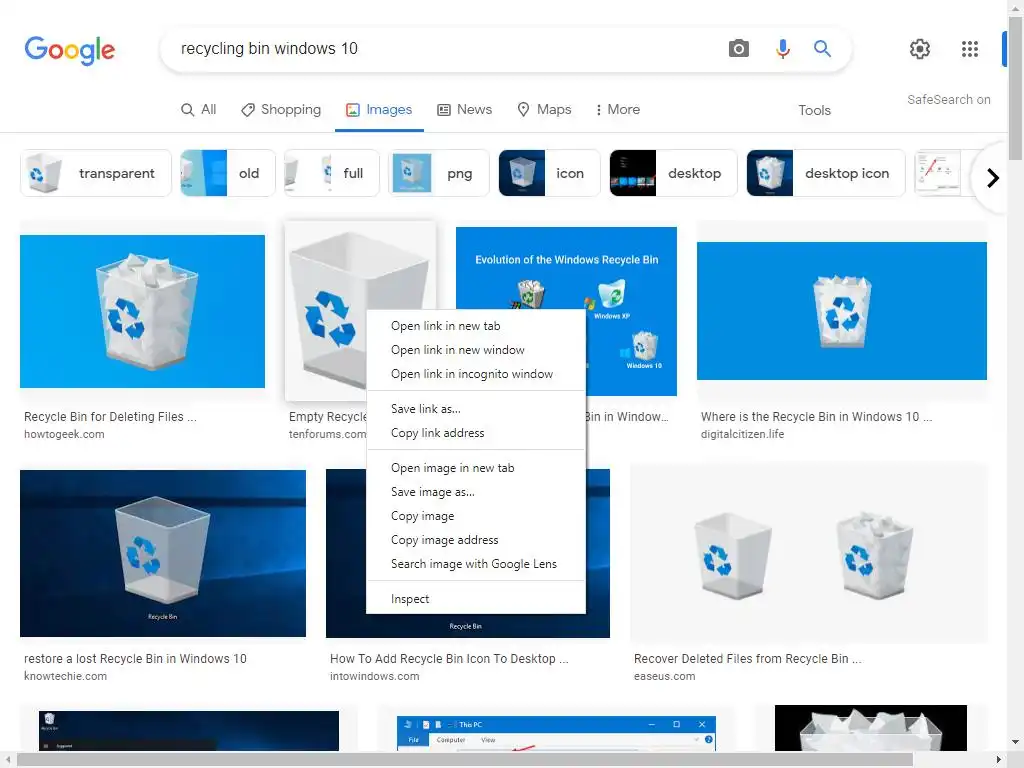
Task: Click the Google logo
Action: click(70, 50)
